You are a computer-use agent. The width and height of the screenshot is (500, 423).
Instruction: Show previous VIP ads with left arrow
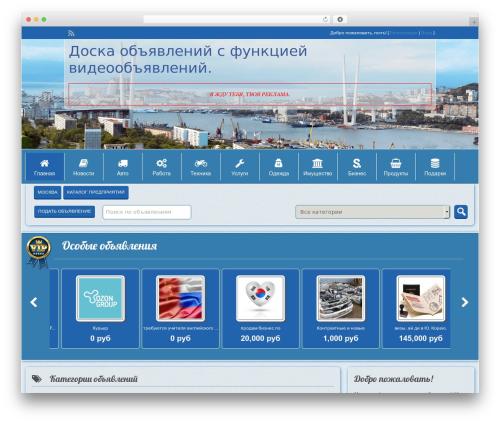(34, 302)
